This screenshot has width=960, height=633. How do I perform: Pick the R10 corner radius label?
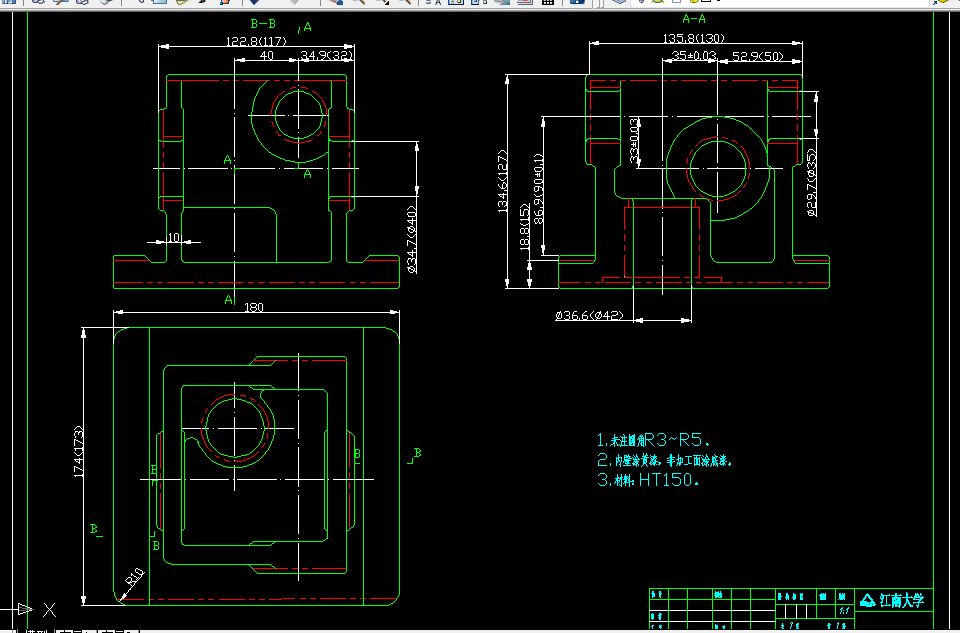135,577
